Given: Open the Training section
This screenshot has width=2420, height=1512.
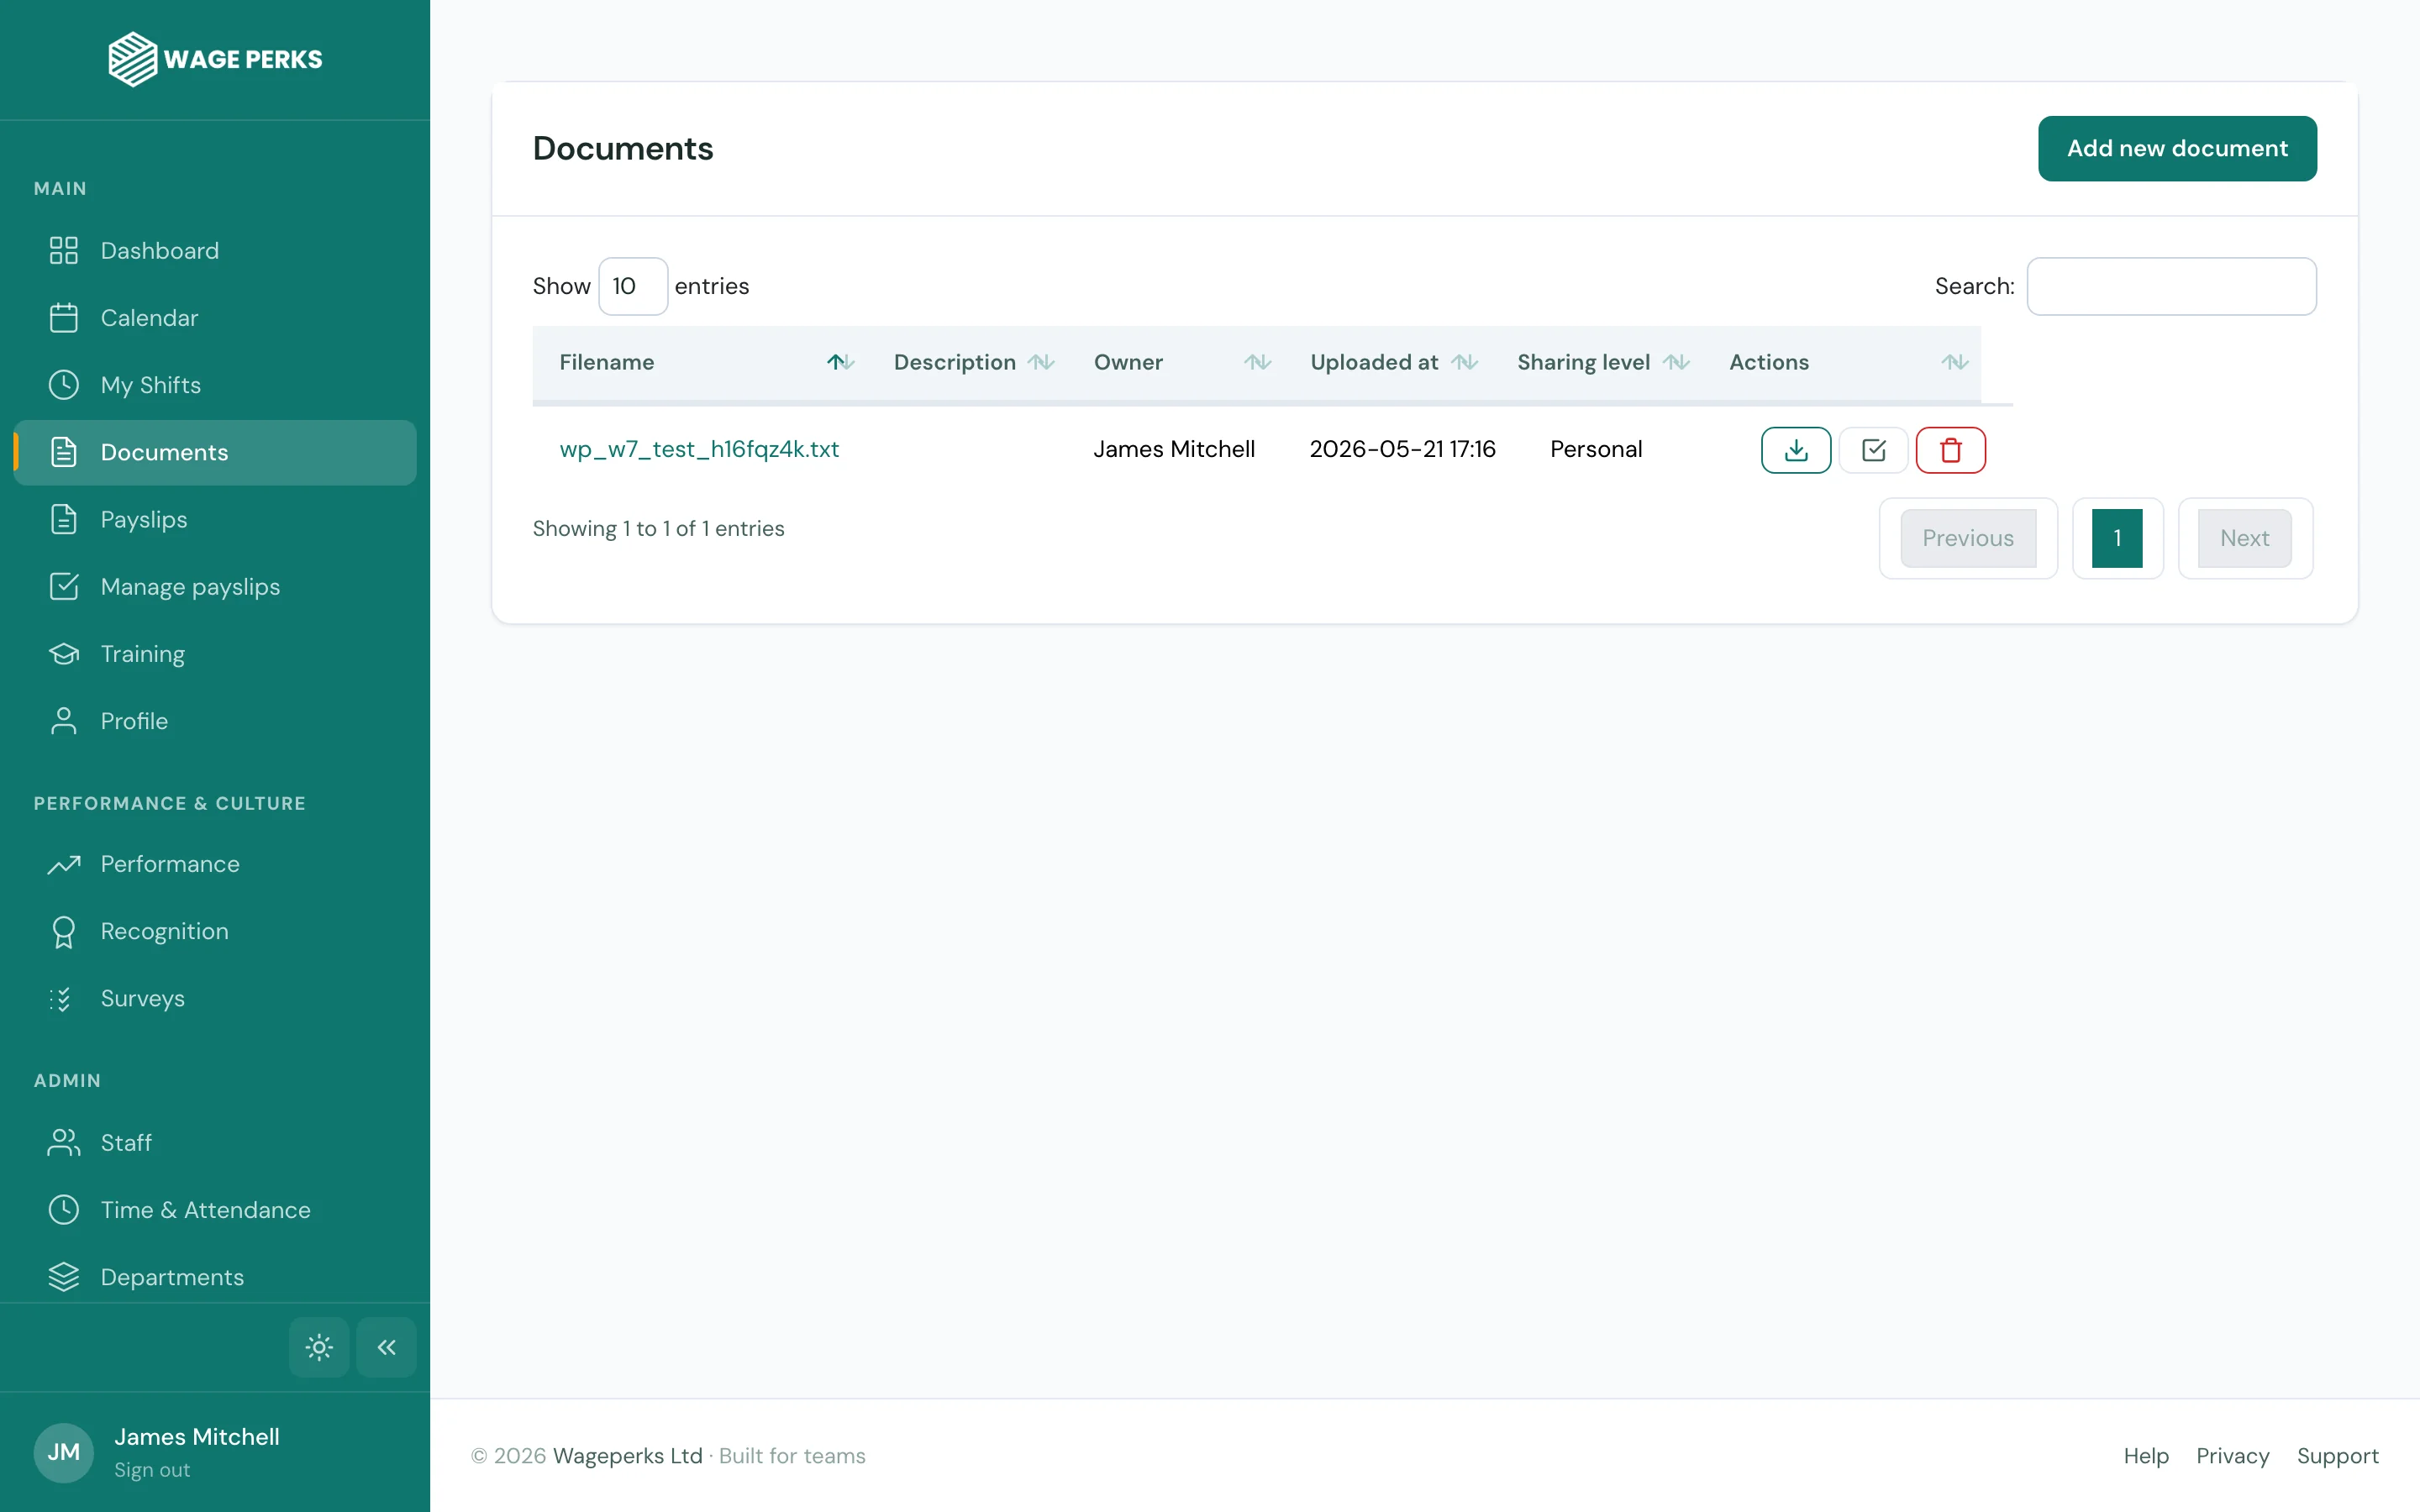Looking at the screenshot, I should (215, 654).
